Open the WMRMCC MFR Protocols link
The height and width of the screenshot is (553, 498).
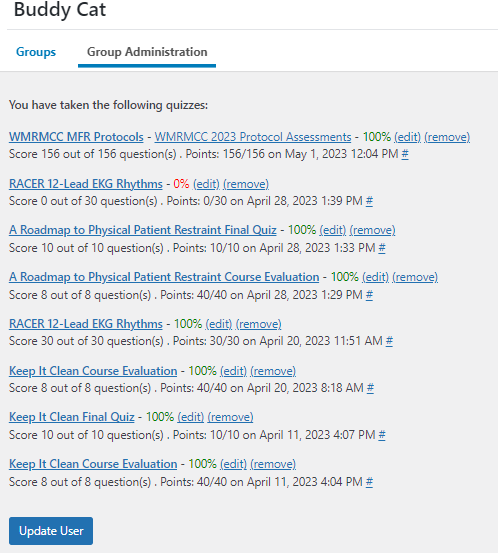pyautogui.click(x=76, y=137)
